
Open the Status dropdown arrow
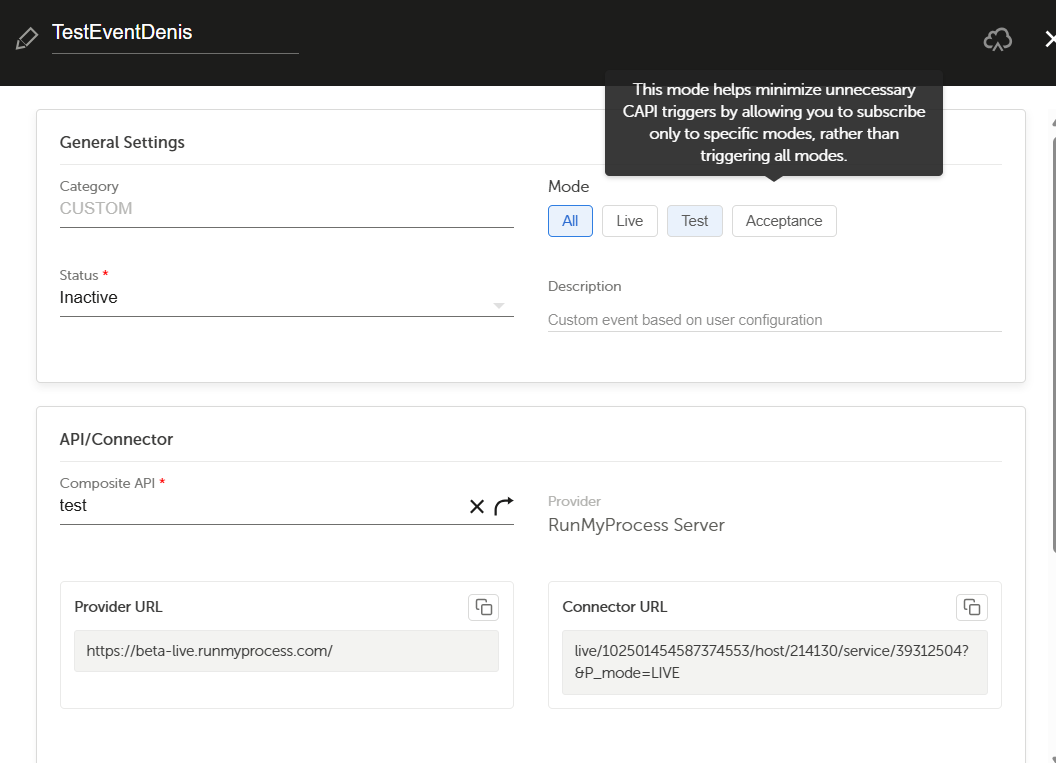pos(499,306)
